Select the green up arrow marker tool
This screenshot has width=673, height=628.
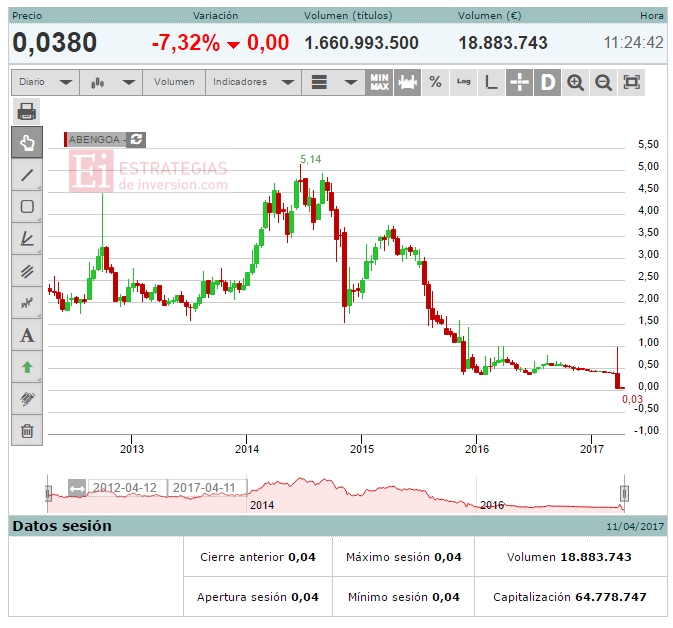pyautogui.click(x=27, y=367)
